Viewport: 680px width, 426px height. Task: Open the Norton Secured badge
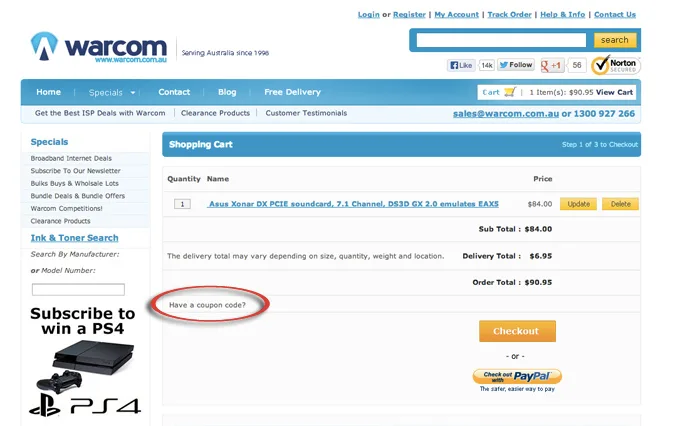tap(615, 65)
